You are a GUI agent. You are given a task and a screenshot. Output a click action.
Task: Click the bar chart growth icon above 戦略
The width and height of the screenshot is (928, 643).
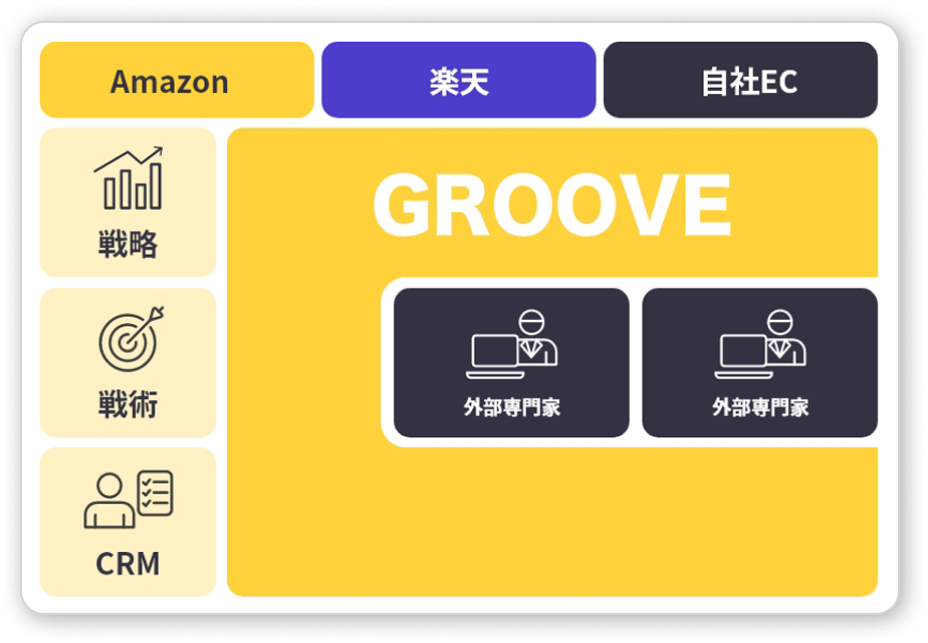128,178
